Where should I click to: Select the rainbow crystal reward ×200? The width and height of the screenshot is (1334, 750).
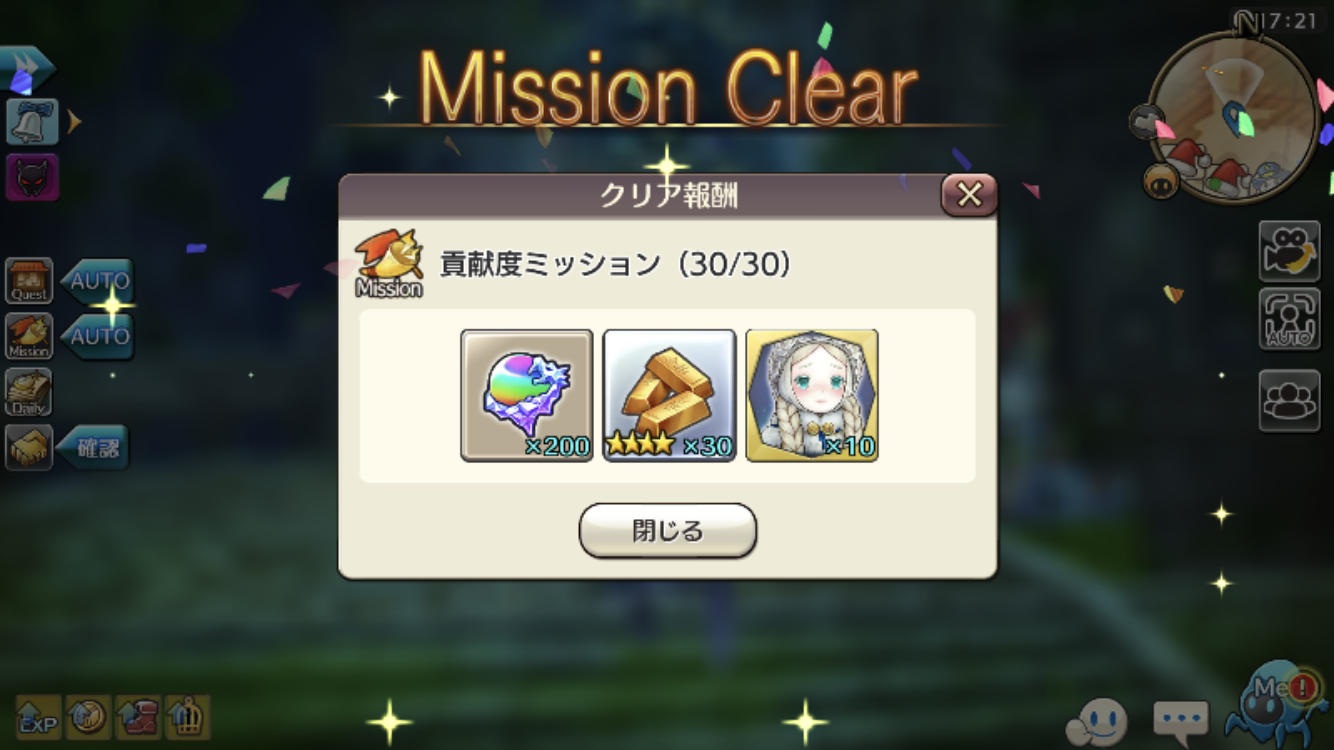pos(527,395)
